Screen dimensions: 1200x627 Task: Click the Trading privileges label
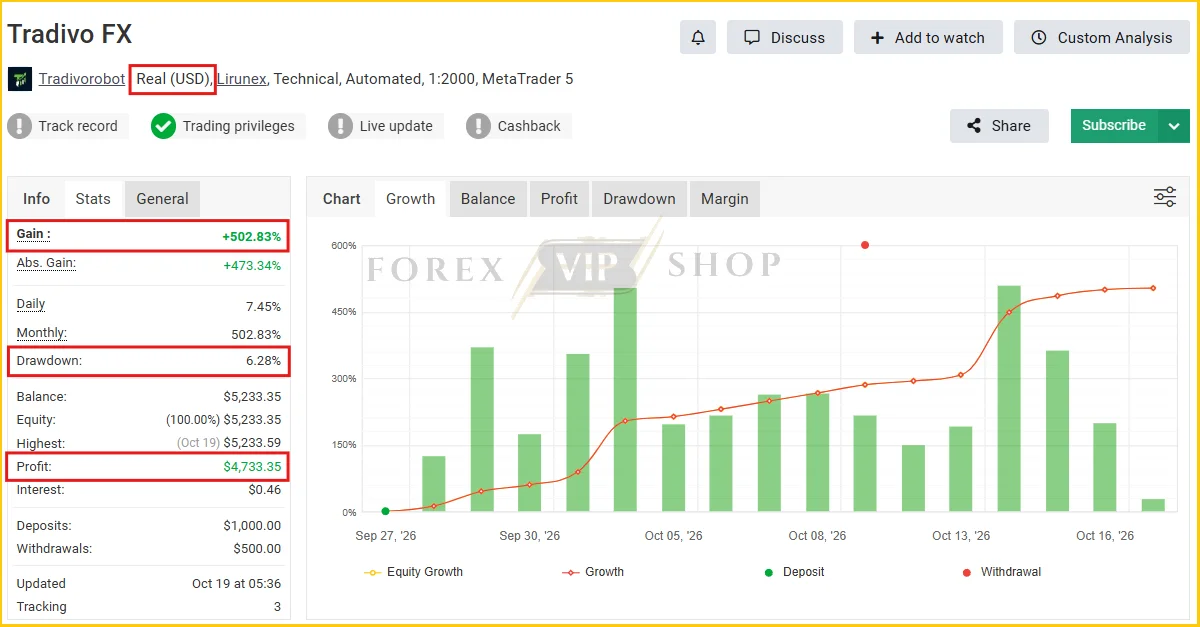pos(238,126)
